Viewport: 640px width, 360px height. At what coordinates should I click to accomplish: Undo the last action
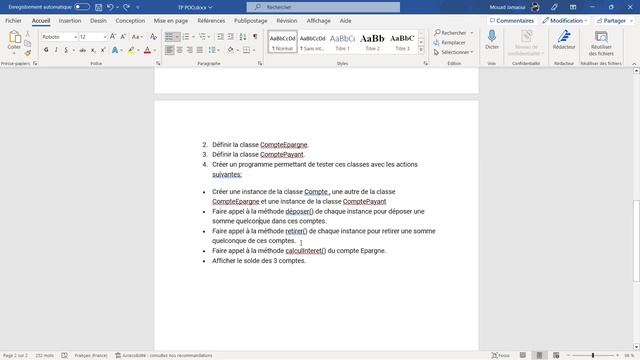click(x=110, y=7)
